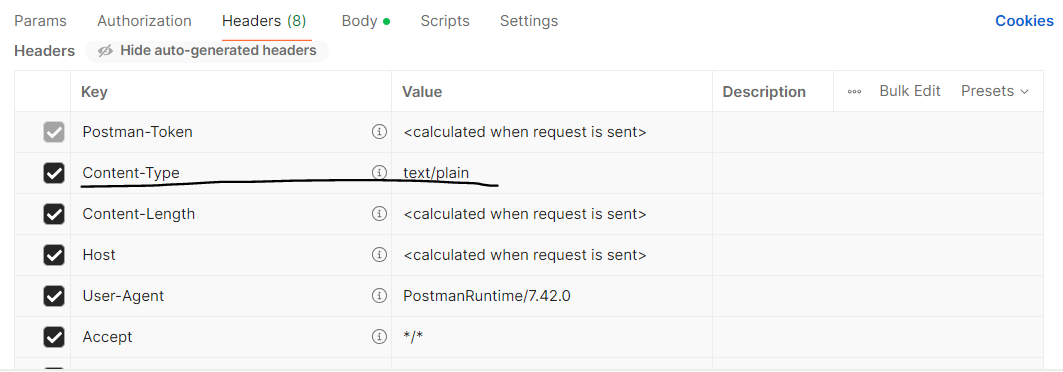Expand the Presets dropdown

pyautogui.click(x=995, y=91)
